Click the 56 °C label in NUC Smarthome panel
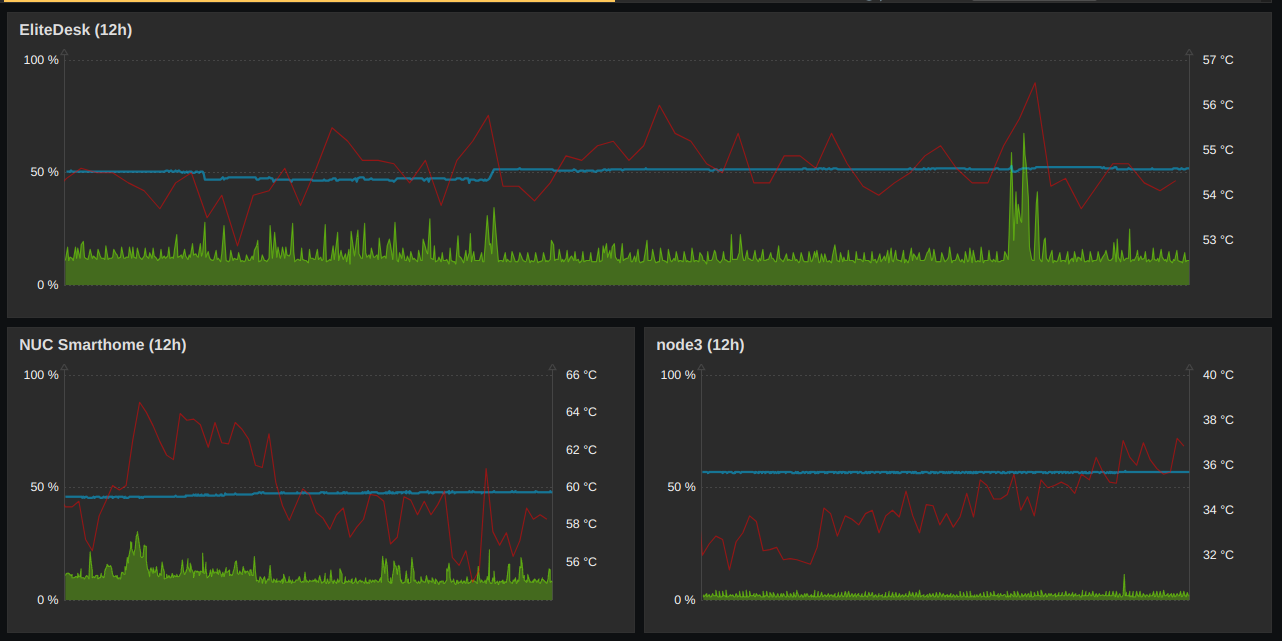This screenshot has height=641, width=1282. (581, 562)
